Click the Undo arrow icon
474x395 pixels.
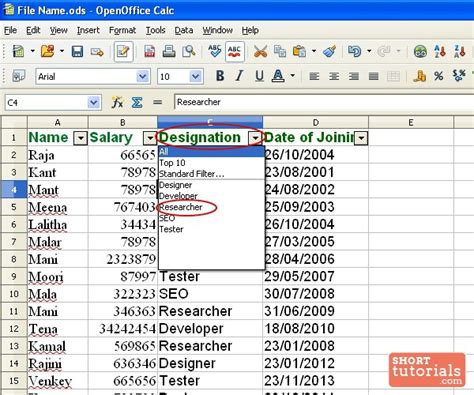(354, 52)
